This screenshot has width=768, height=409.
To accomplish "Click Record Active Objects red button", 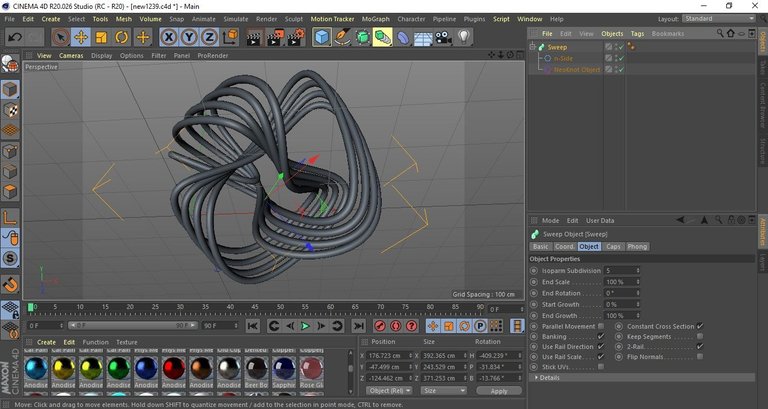I will pos(380,326).
